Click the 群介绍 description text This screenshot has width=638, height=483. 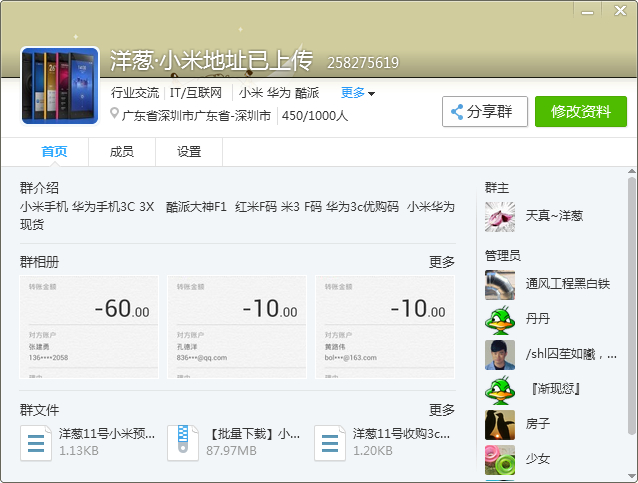point(237,215)
